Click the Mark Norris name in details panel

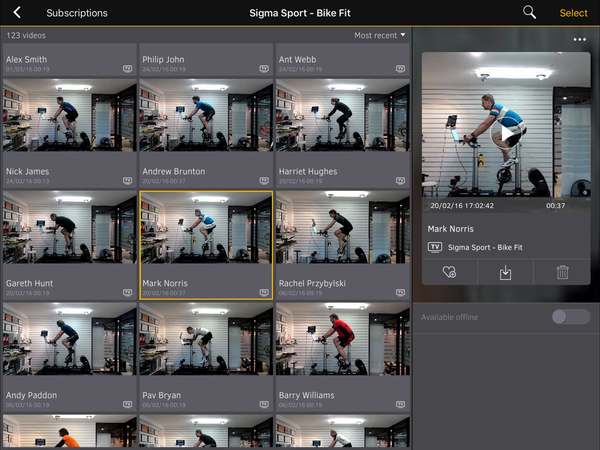point(450,229)
